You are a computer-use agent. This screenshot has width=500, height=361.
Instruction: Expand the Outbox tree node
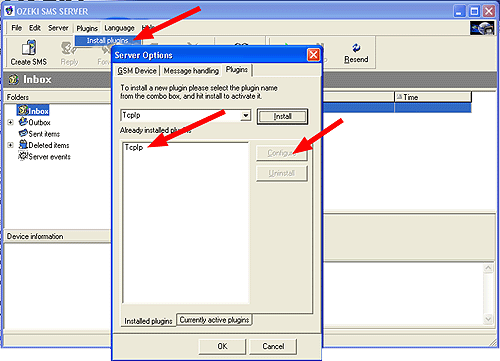tap(10, 122)
